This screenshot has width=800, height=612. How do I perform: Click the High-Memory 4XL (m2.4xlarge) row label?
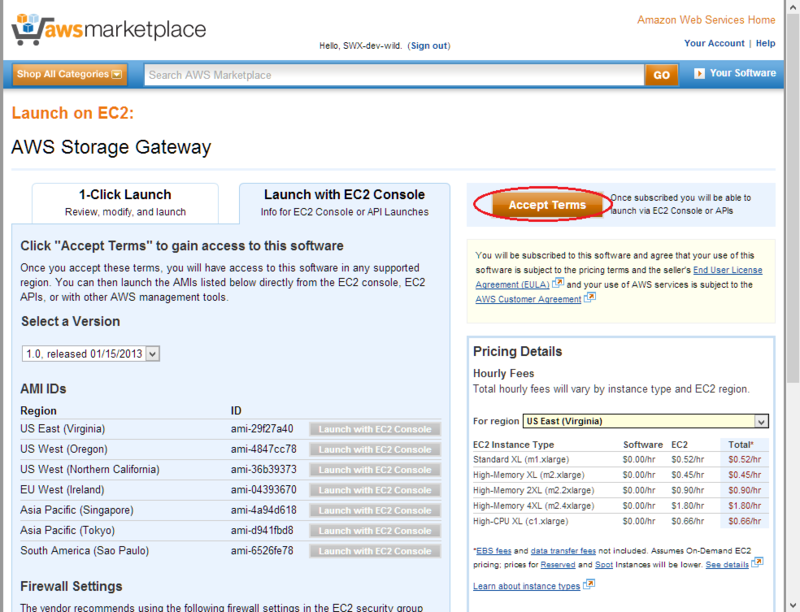click(x=534, y=506)
